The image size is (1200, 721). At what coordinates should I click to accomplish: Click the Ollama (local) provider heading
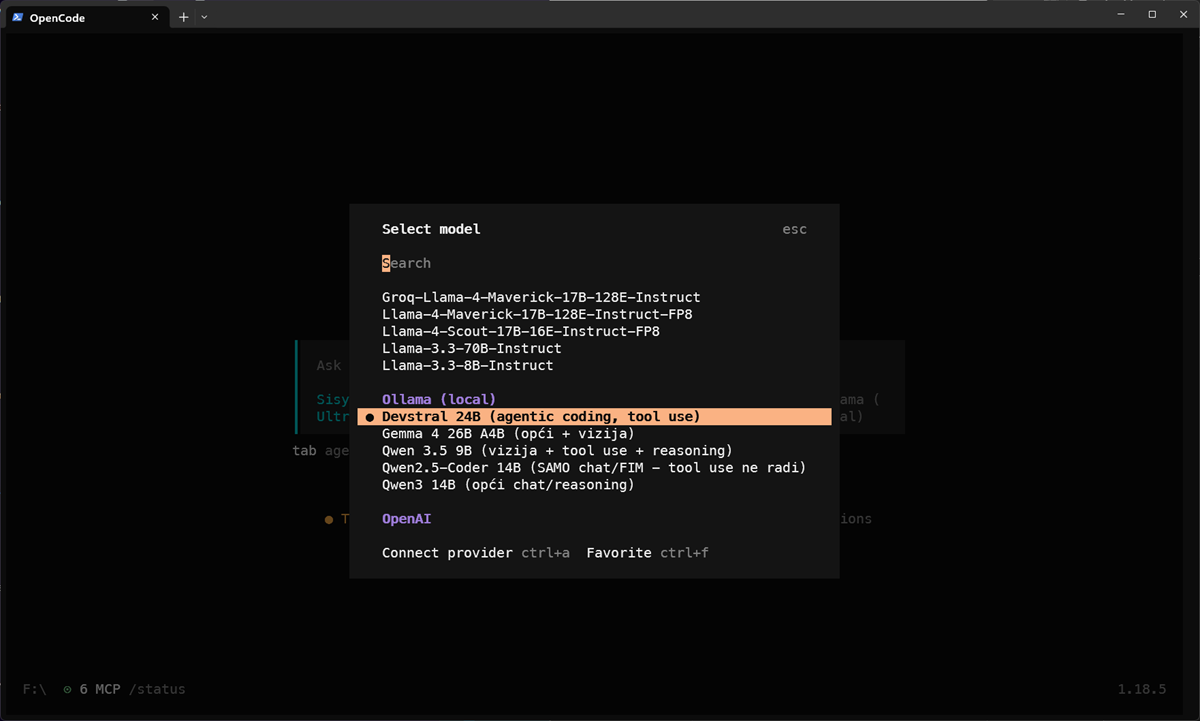pyautogui.click(x=439, y=399)
